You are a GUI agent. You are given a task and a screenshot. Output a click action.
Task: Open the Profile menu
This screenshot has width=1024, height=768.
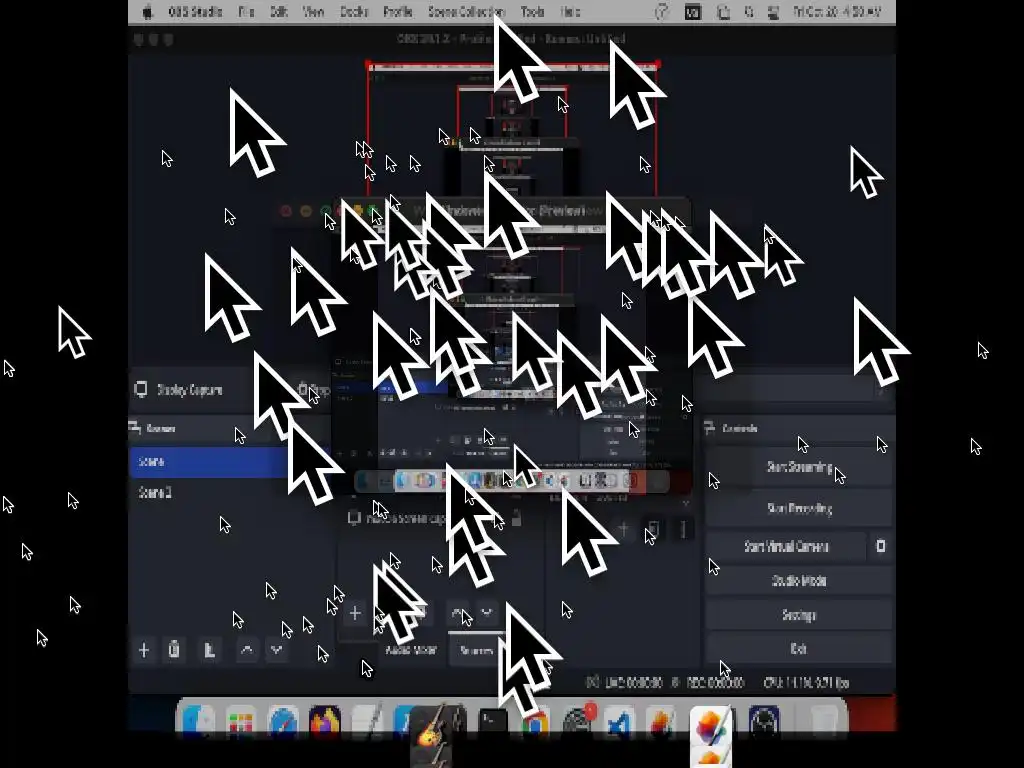pos(397,12)
